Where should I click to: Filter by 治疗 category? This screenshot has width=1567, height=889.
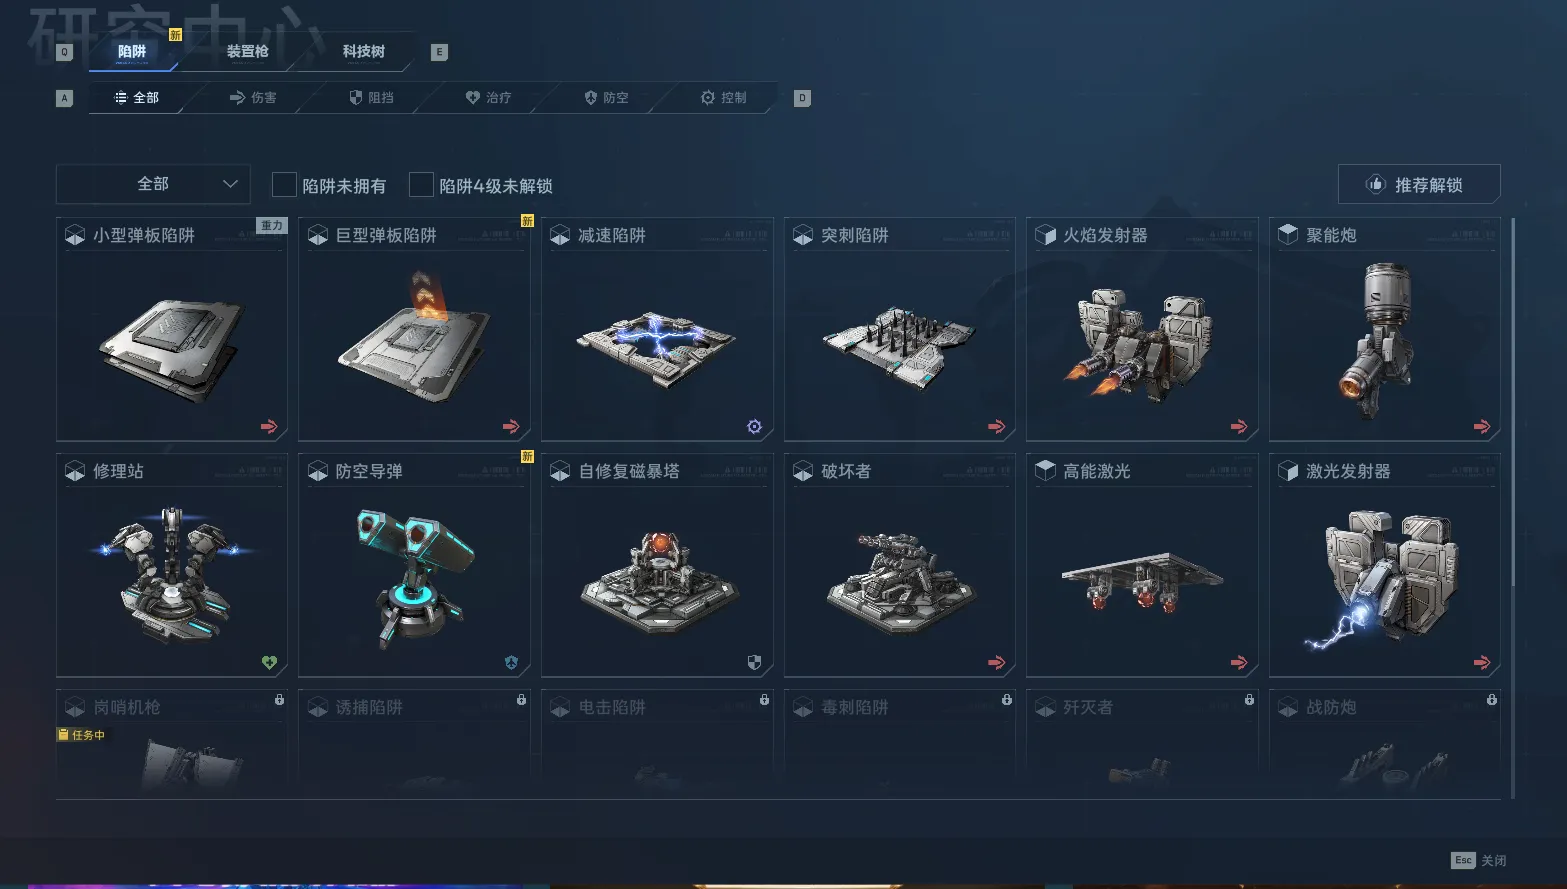[x=488, y=97]
